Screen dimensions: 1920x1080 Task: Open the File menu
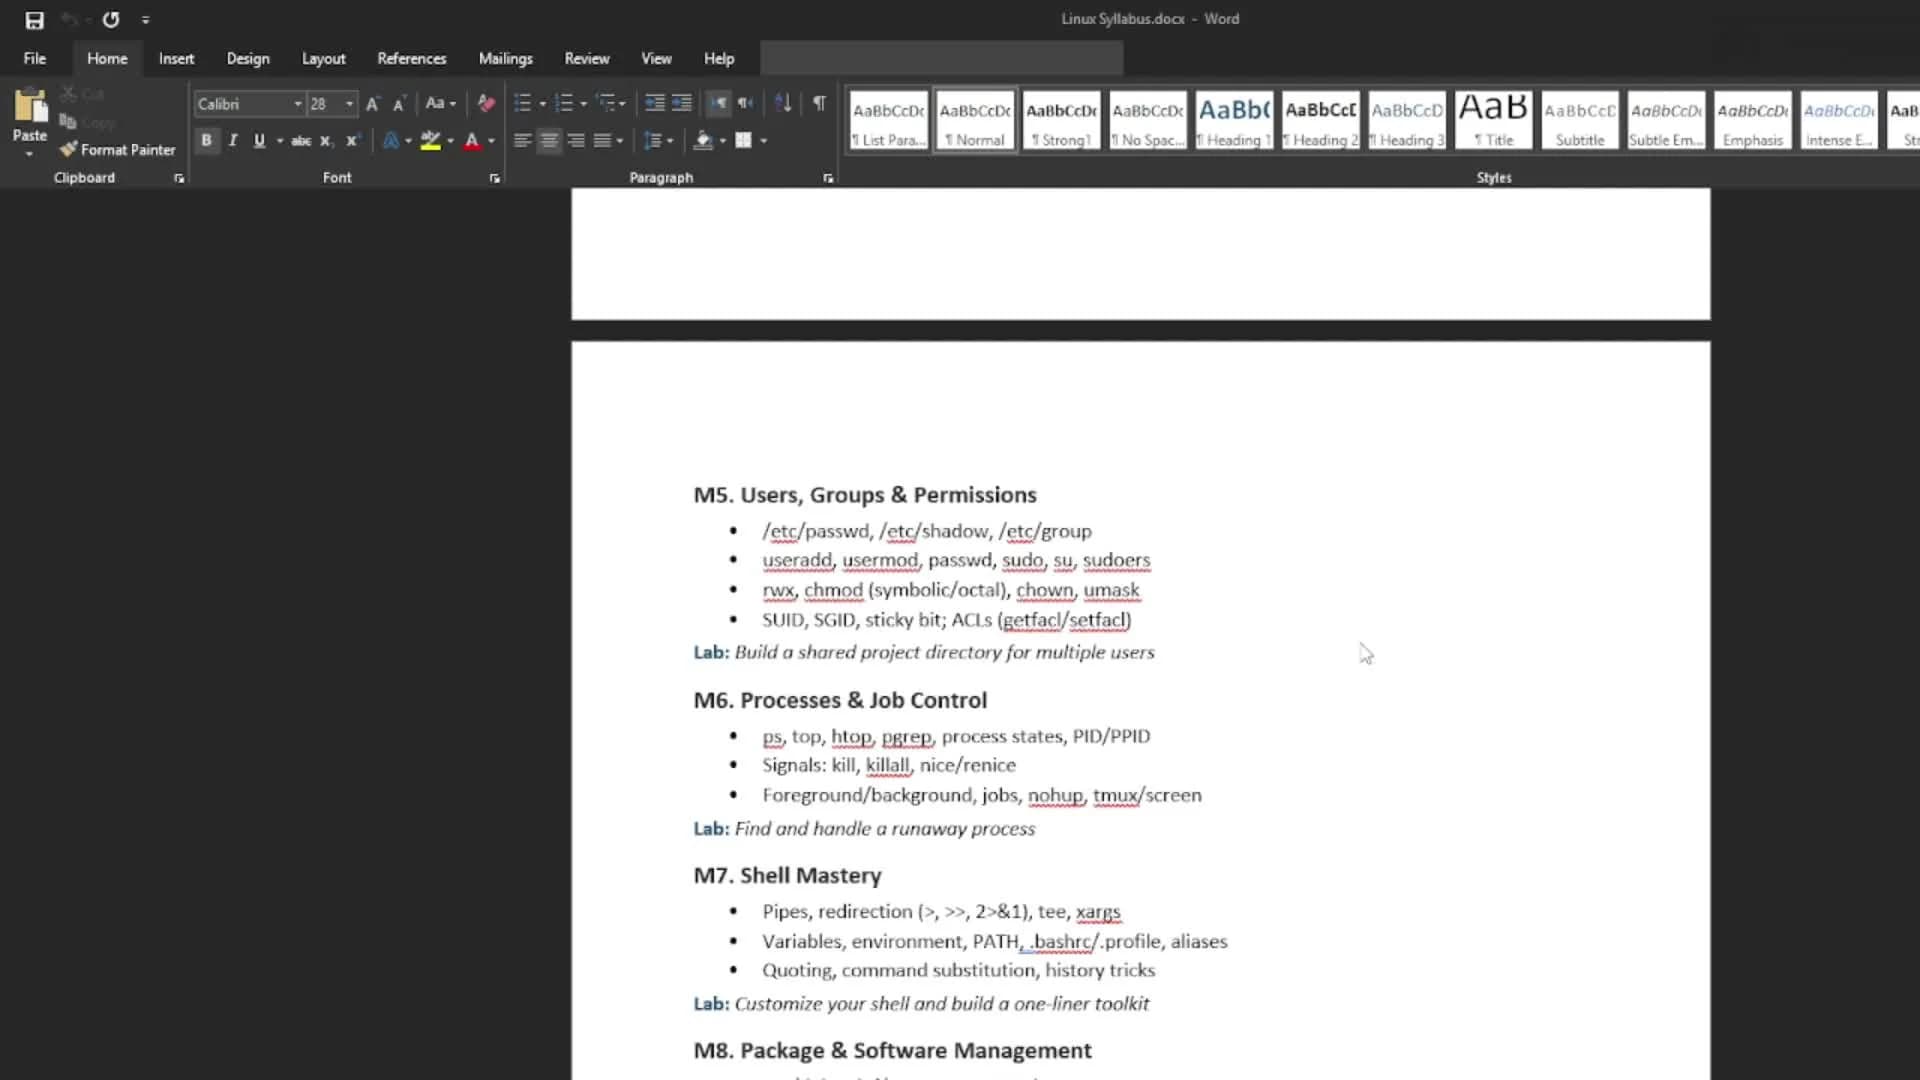pos(35,59)
